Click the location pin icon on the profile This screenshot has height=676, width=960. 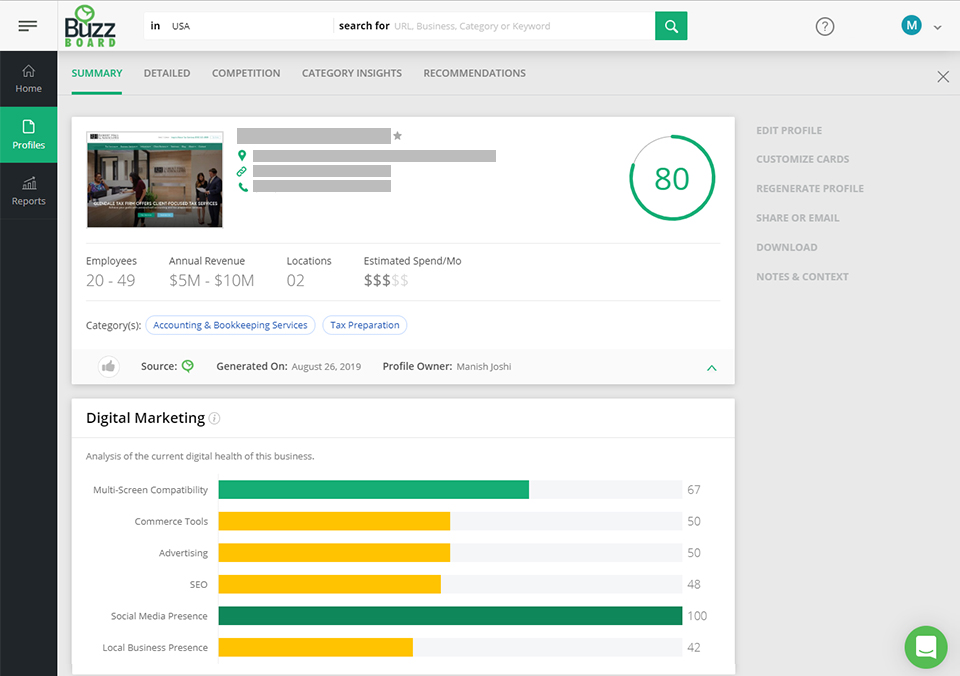[241, 156]
